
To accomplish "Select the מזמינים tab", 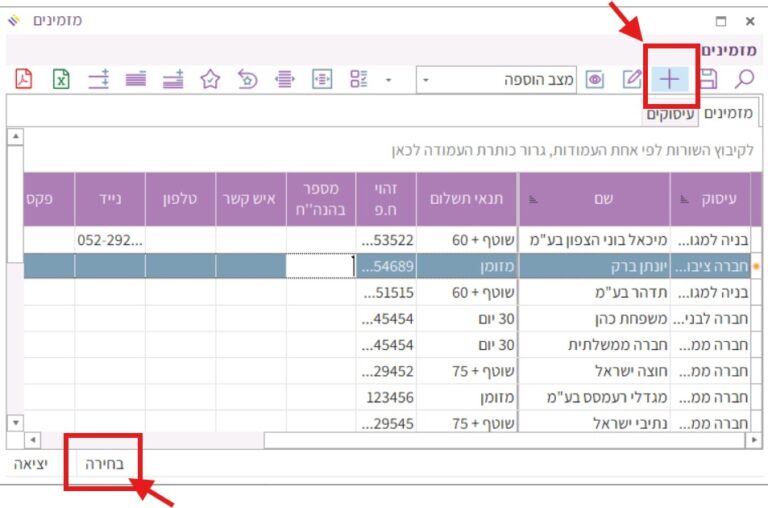I will click(729, 114).
